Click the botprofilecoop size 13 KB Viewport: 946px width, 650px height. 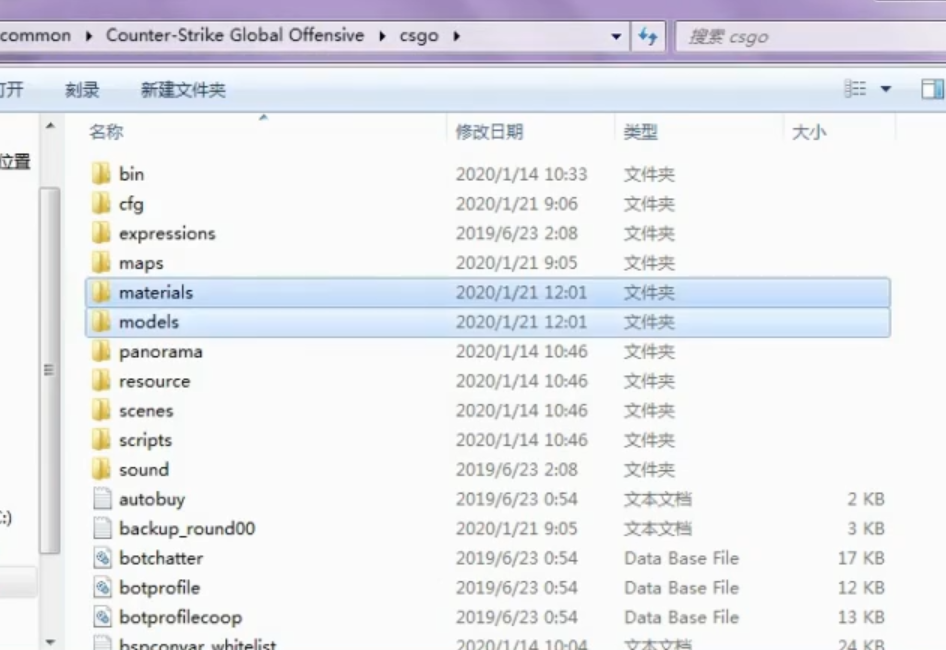pyautogui.click(x=861, y=617)
